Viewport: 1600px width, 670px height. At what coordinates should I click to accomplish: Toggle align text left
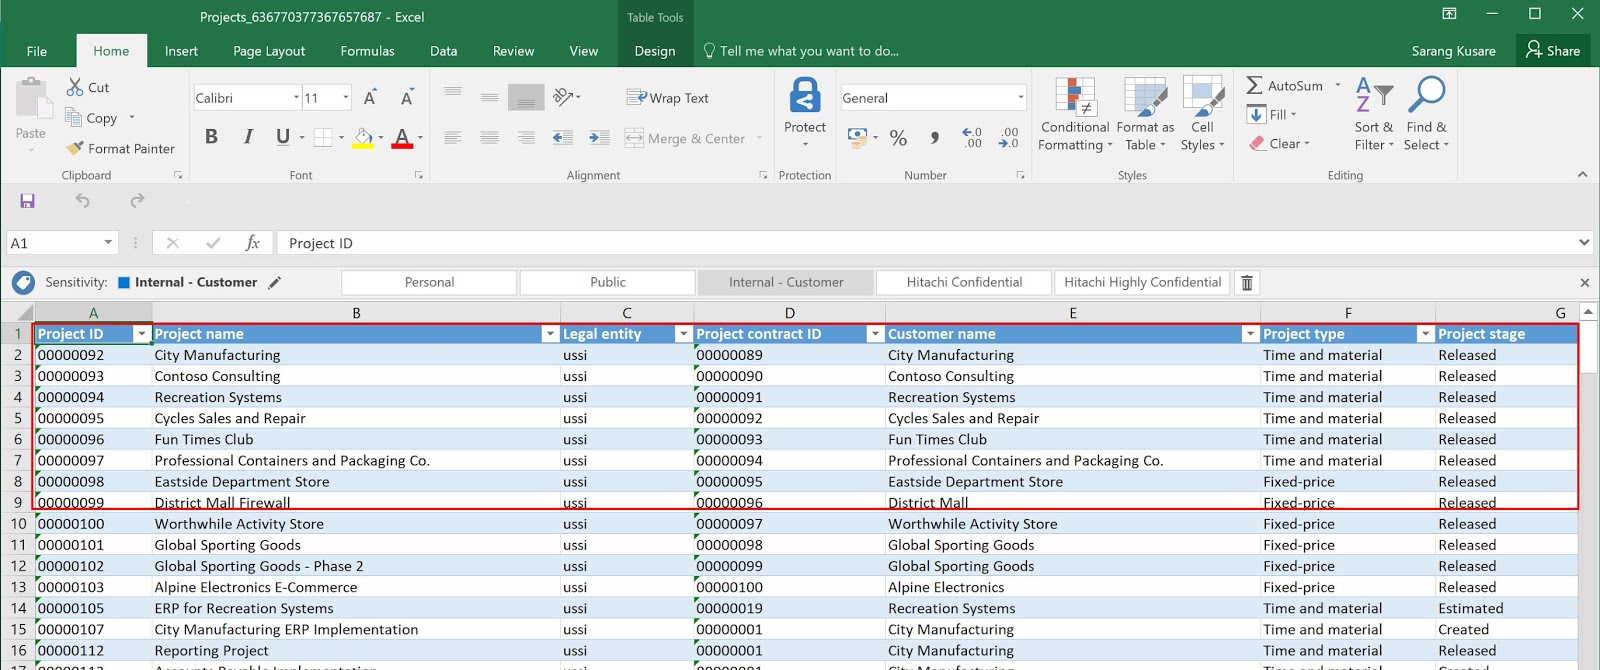(453, 137)
